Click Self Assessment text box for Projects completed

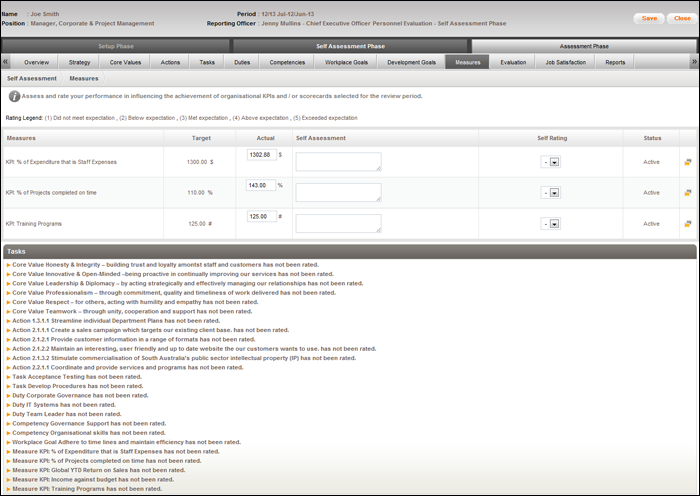[x=338, y=192]
